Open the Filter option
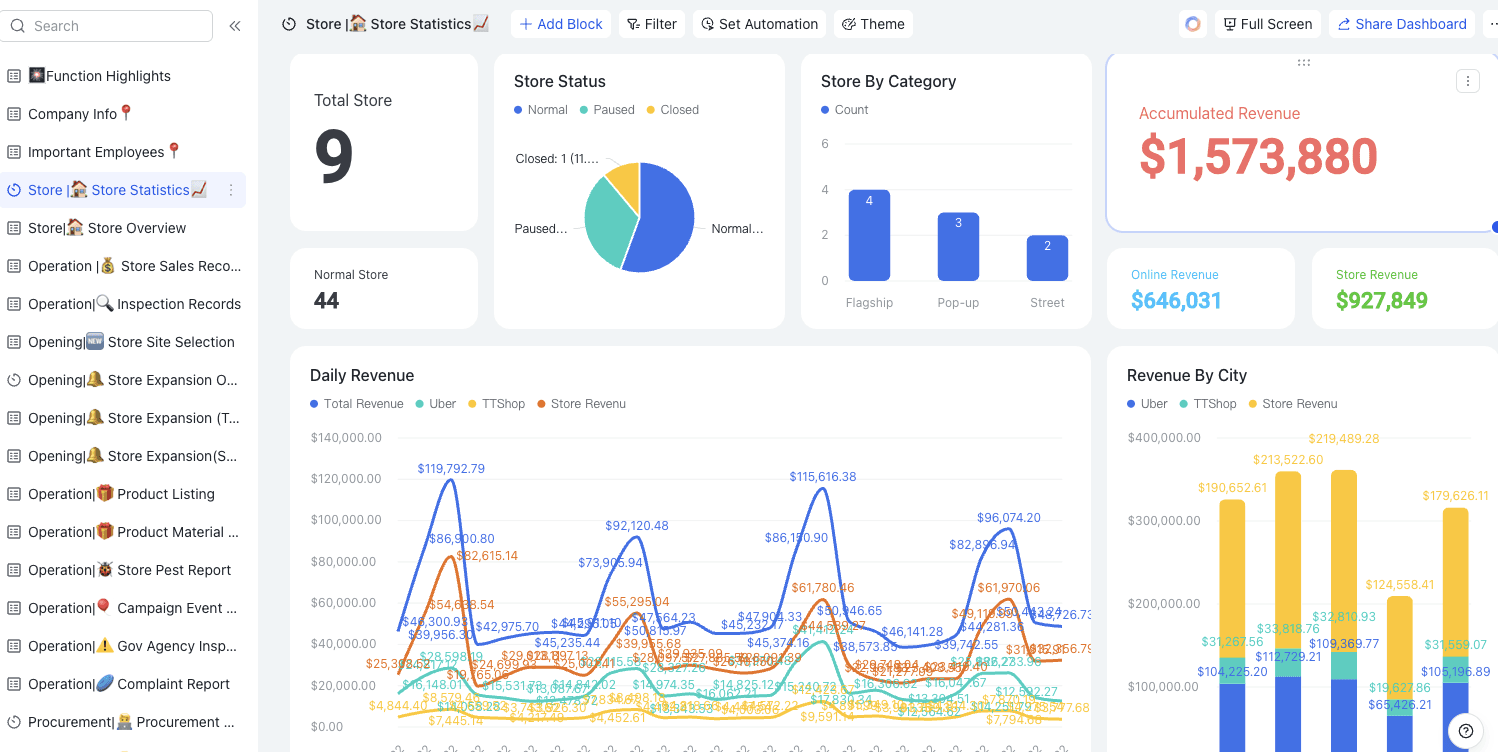The height and width of the screenshot is (752, 1498). [x=652, y=24]
